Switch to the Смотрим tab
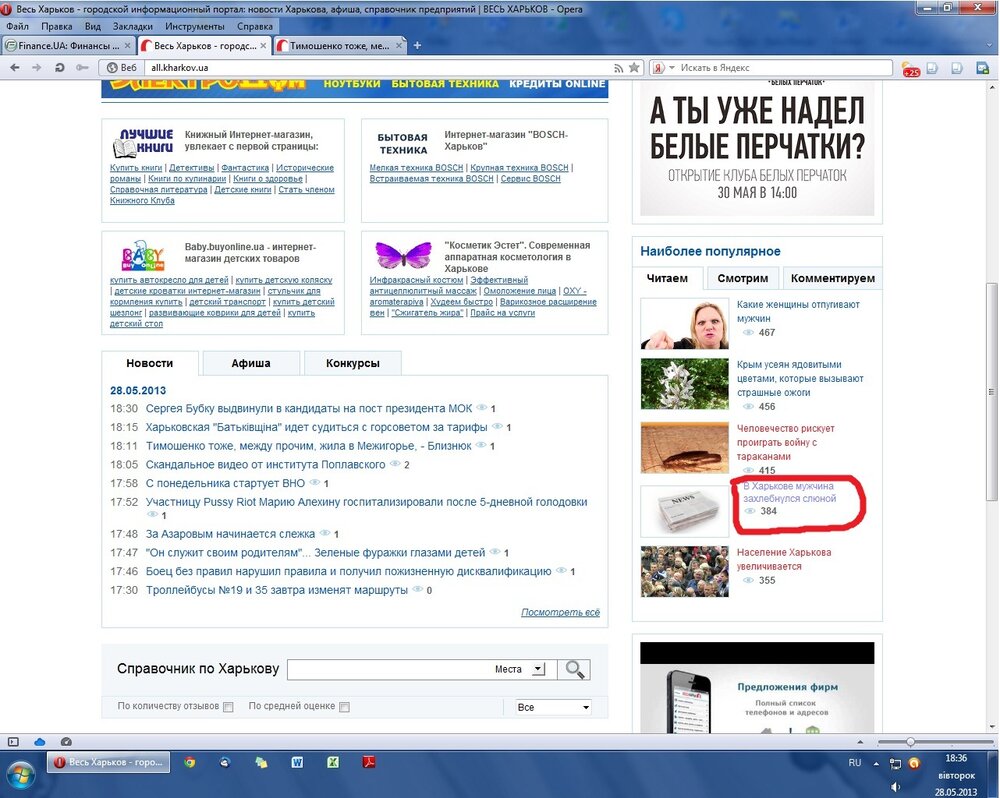1000x798 pixels. [x=743, y=278]
